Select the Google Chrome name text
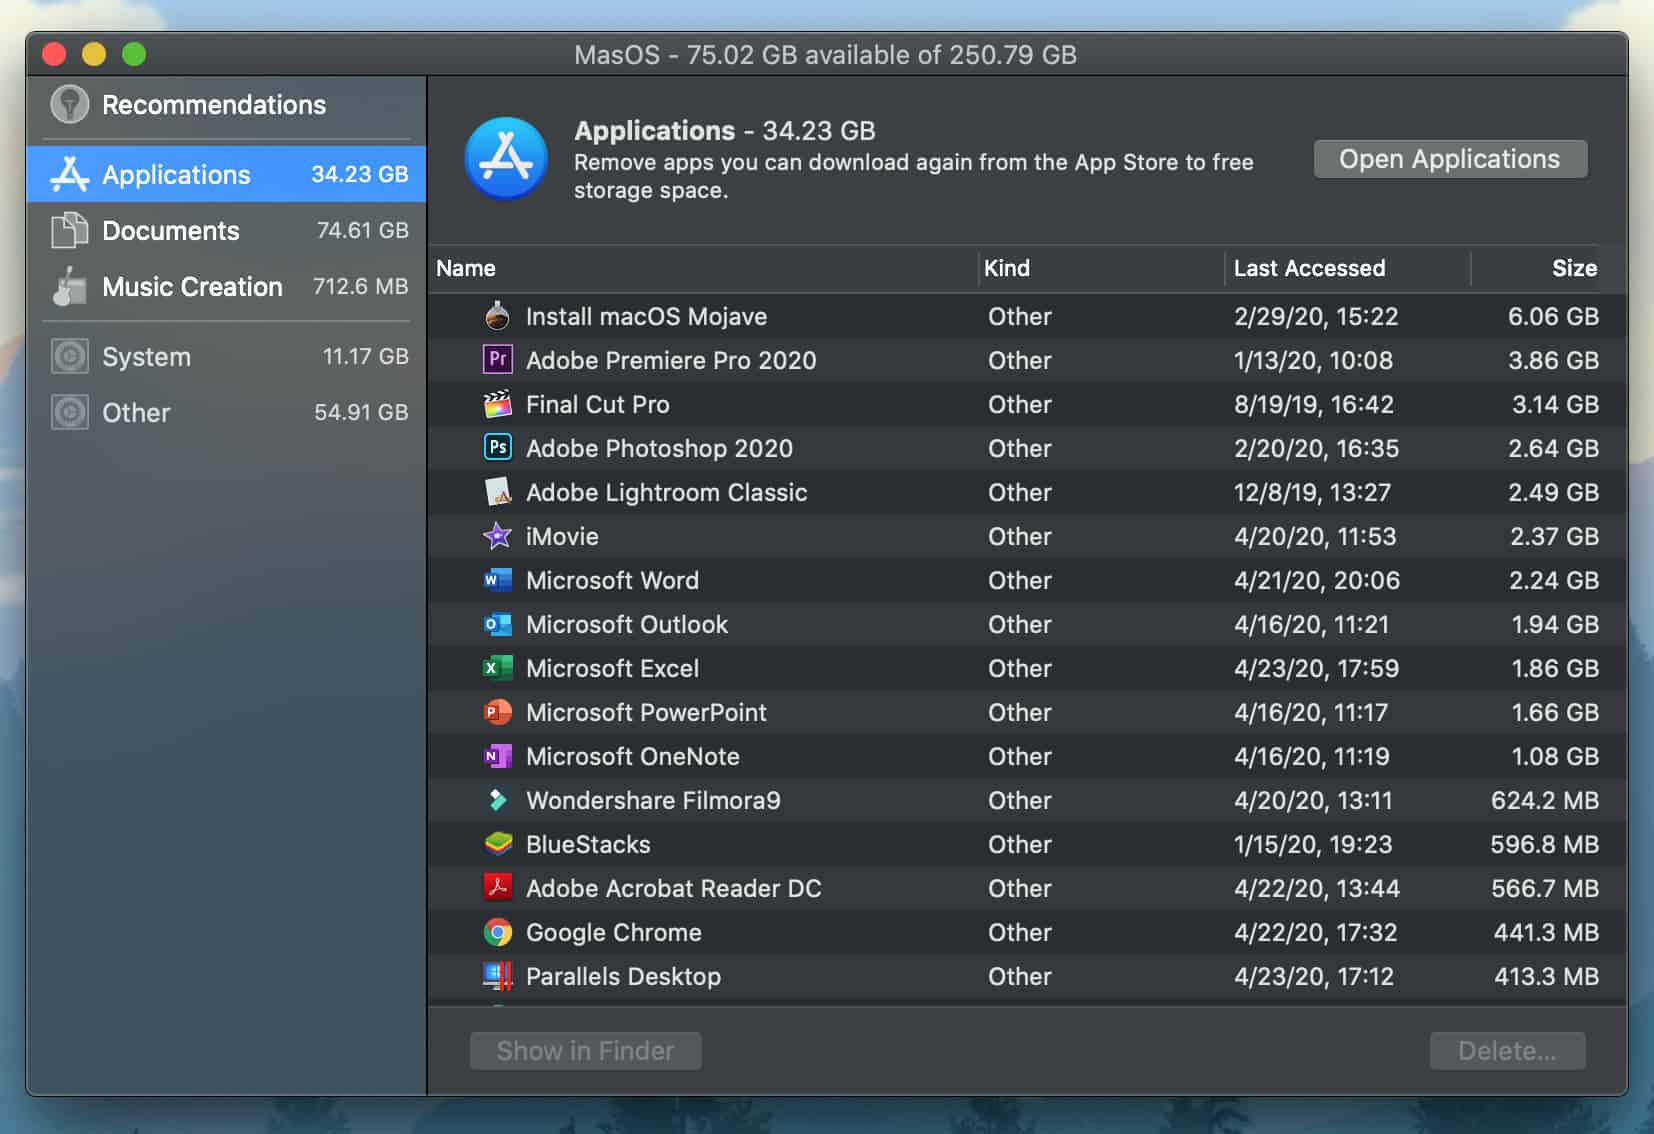Image resolution: width=1654 pixels, height=1134 pixels. [614, 932]
